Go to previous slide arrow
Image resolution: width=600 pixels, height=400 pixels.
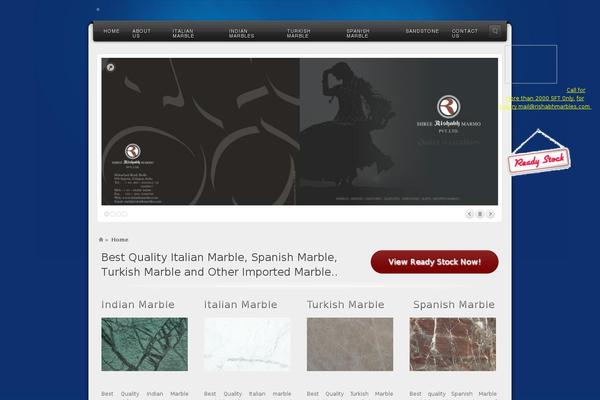pyautogui.click(x=470, y=214)
